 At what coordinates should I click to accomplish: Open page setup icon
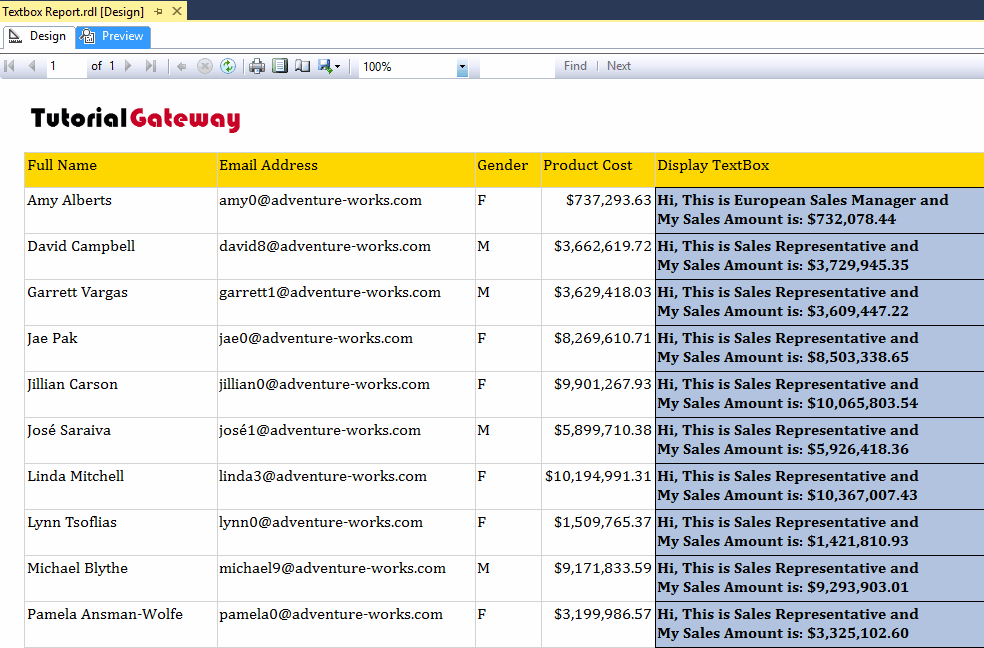pyautogui.click(x=302, y=66)
